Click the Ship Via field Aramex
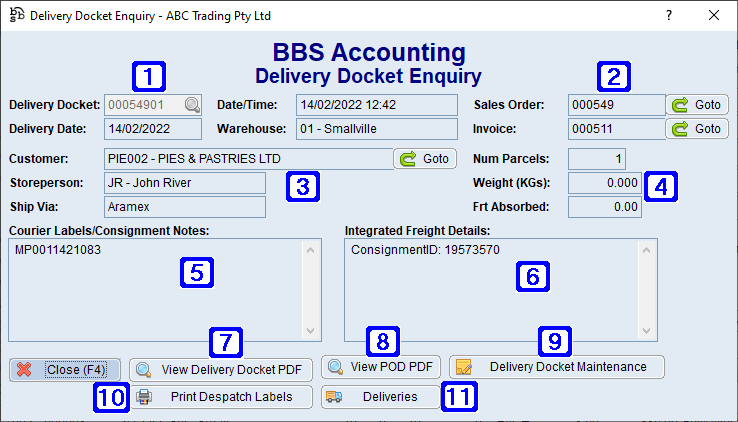Image resolution: width=738 pixels, height=422 pixels. [x=185, y=207]
